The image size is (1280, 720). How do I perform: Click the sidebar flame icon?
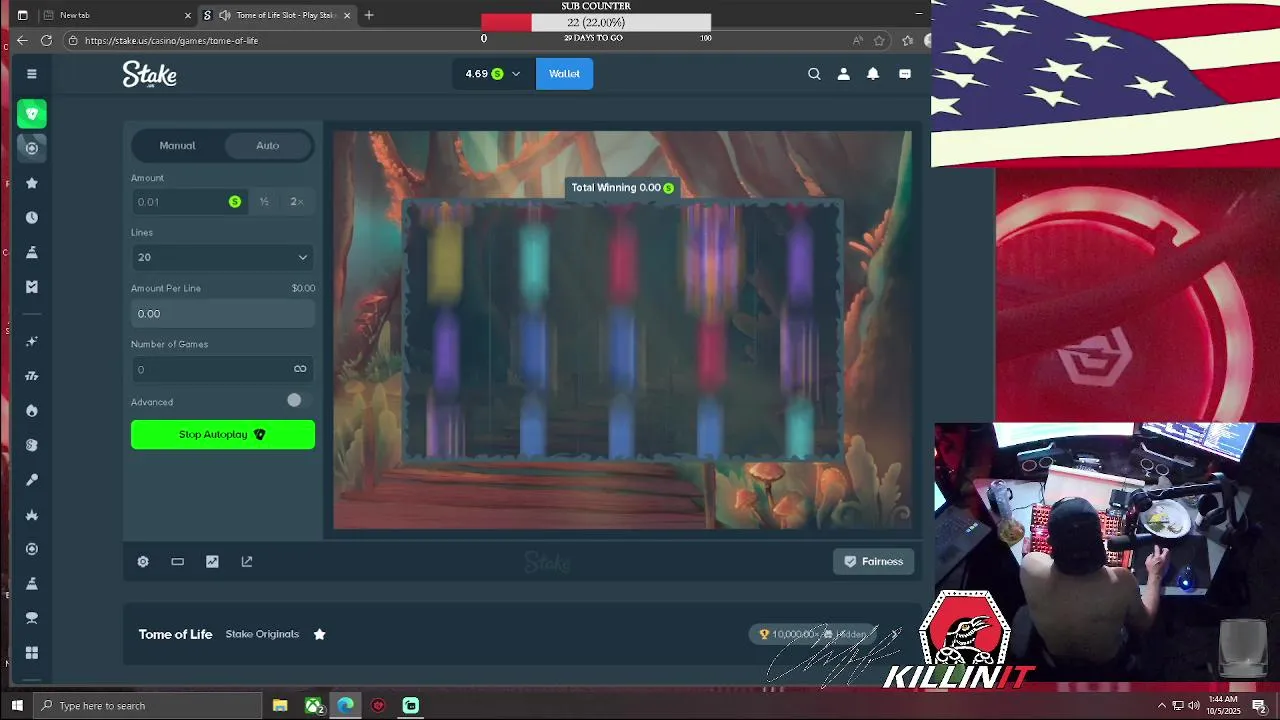[x=32, y=411]
